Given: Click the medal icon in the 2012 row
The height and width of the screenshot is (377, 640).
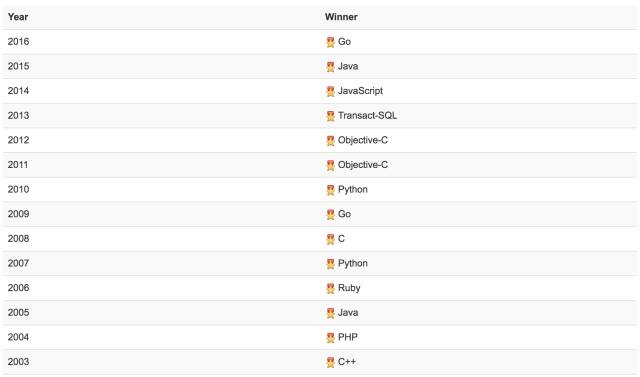Looking at the screenshot, I should (x=331, y=140).
